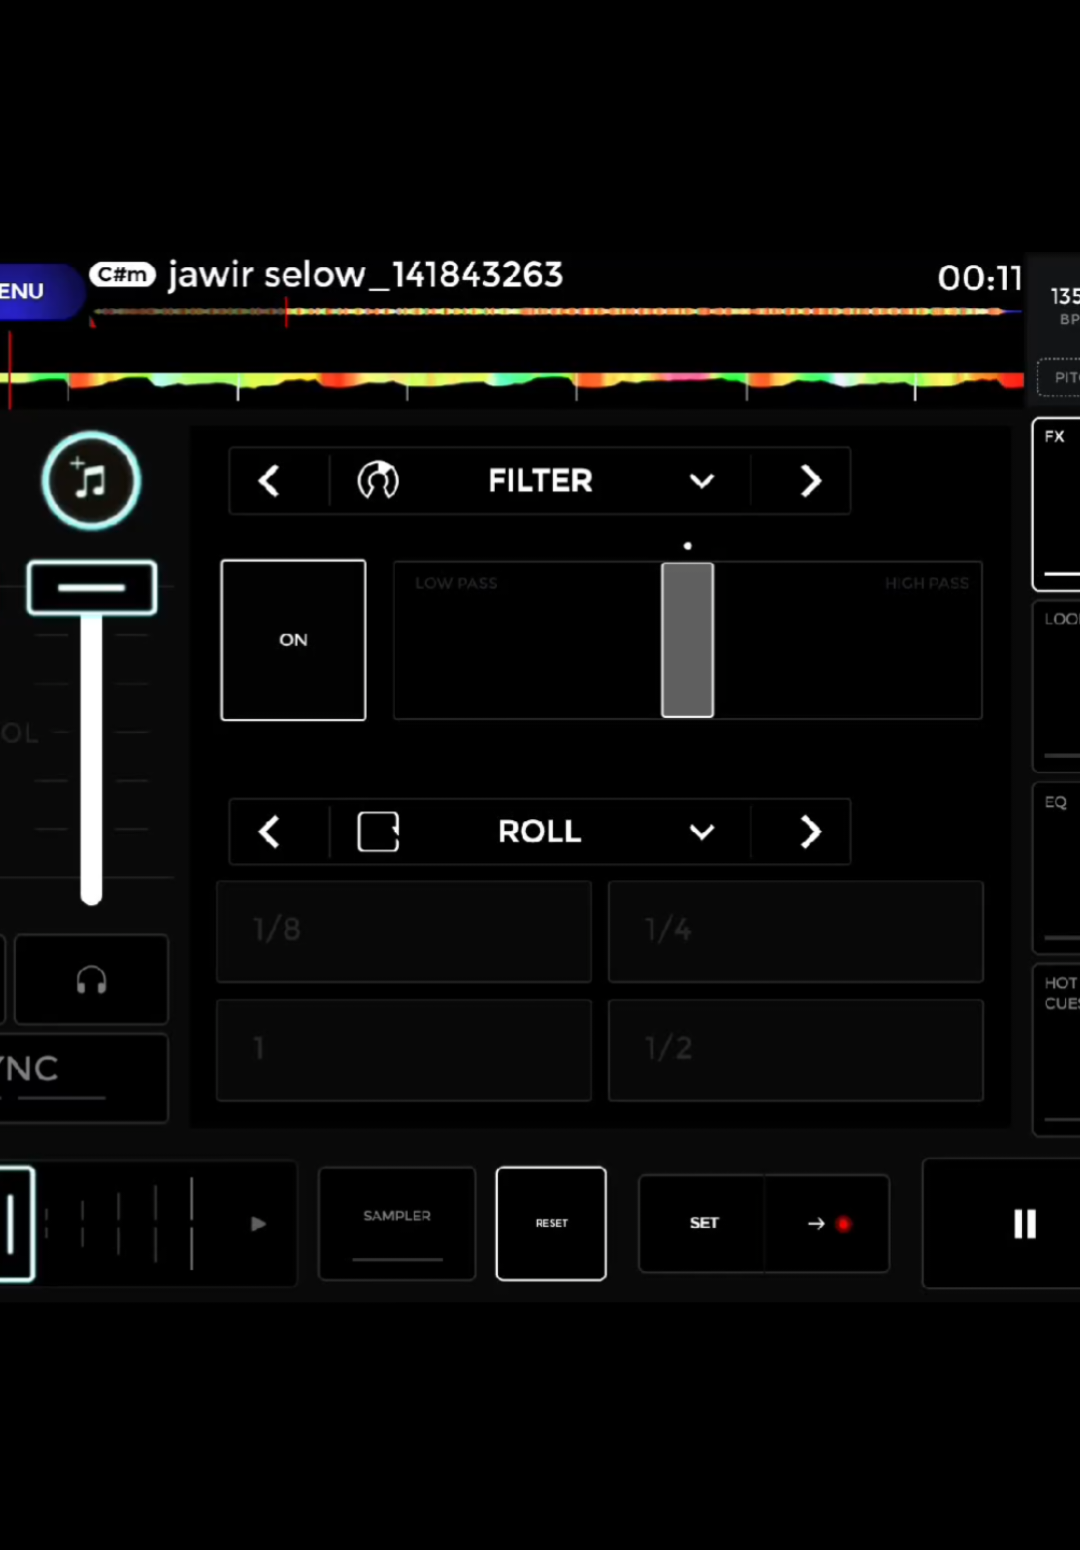This screenshot has height=1550, width=1080.
Task: Activate the 1/2 roll pad
Action: pos(795,1049)
